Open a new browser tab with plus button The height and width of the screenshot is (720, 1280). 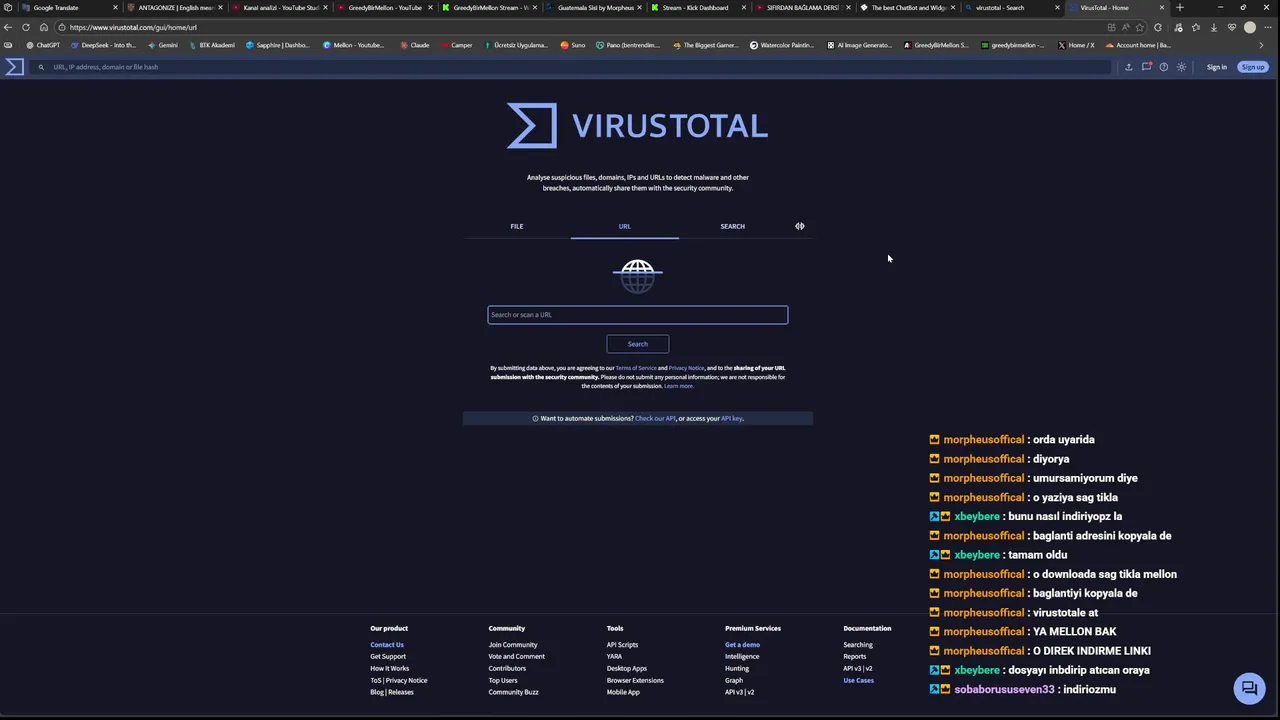point(1180,8)
